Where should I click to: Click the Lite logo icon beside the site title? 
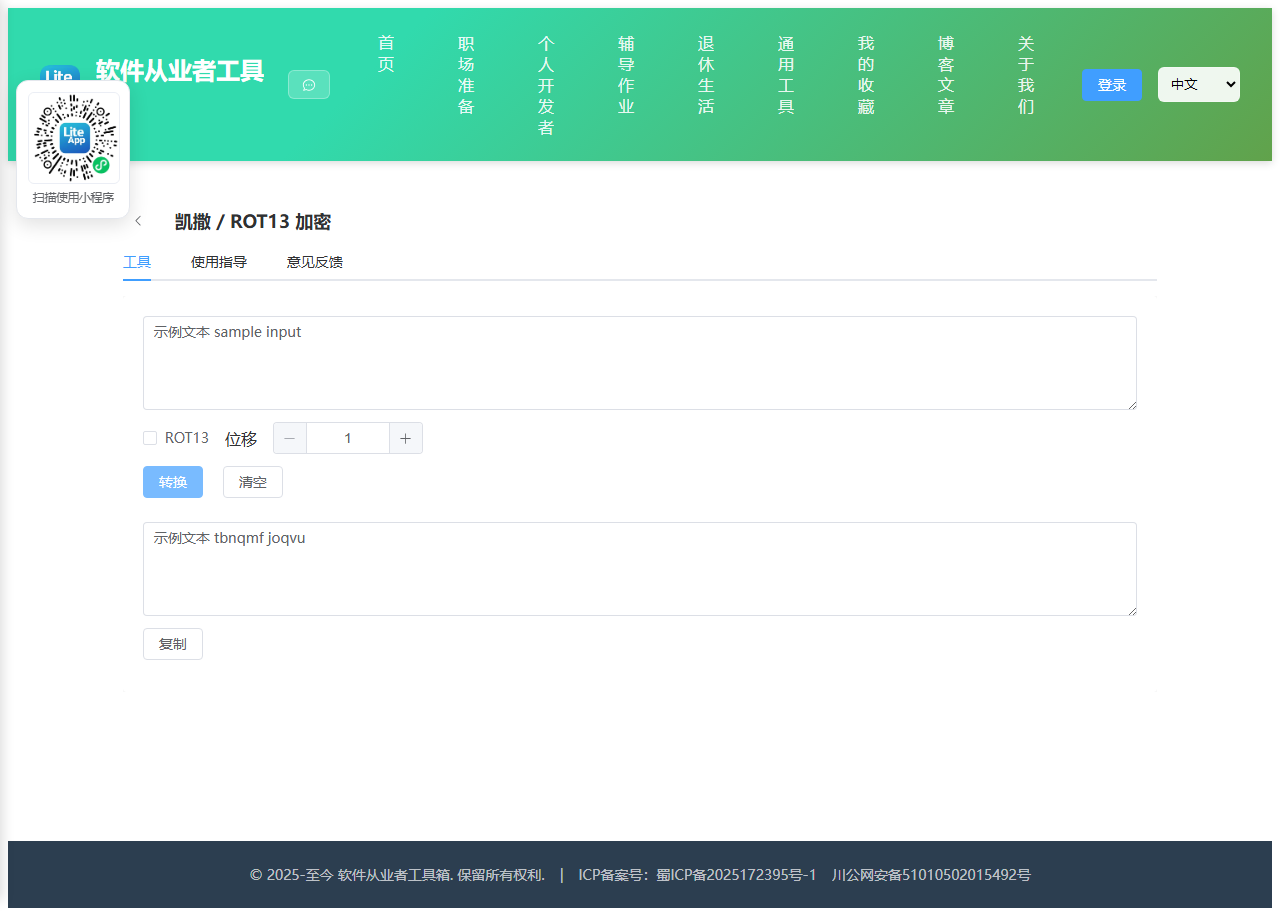click(60, 73)
